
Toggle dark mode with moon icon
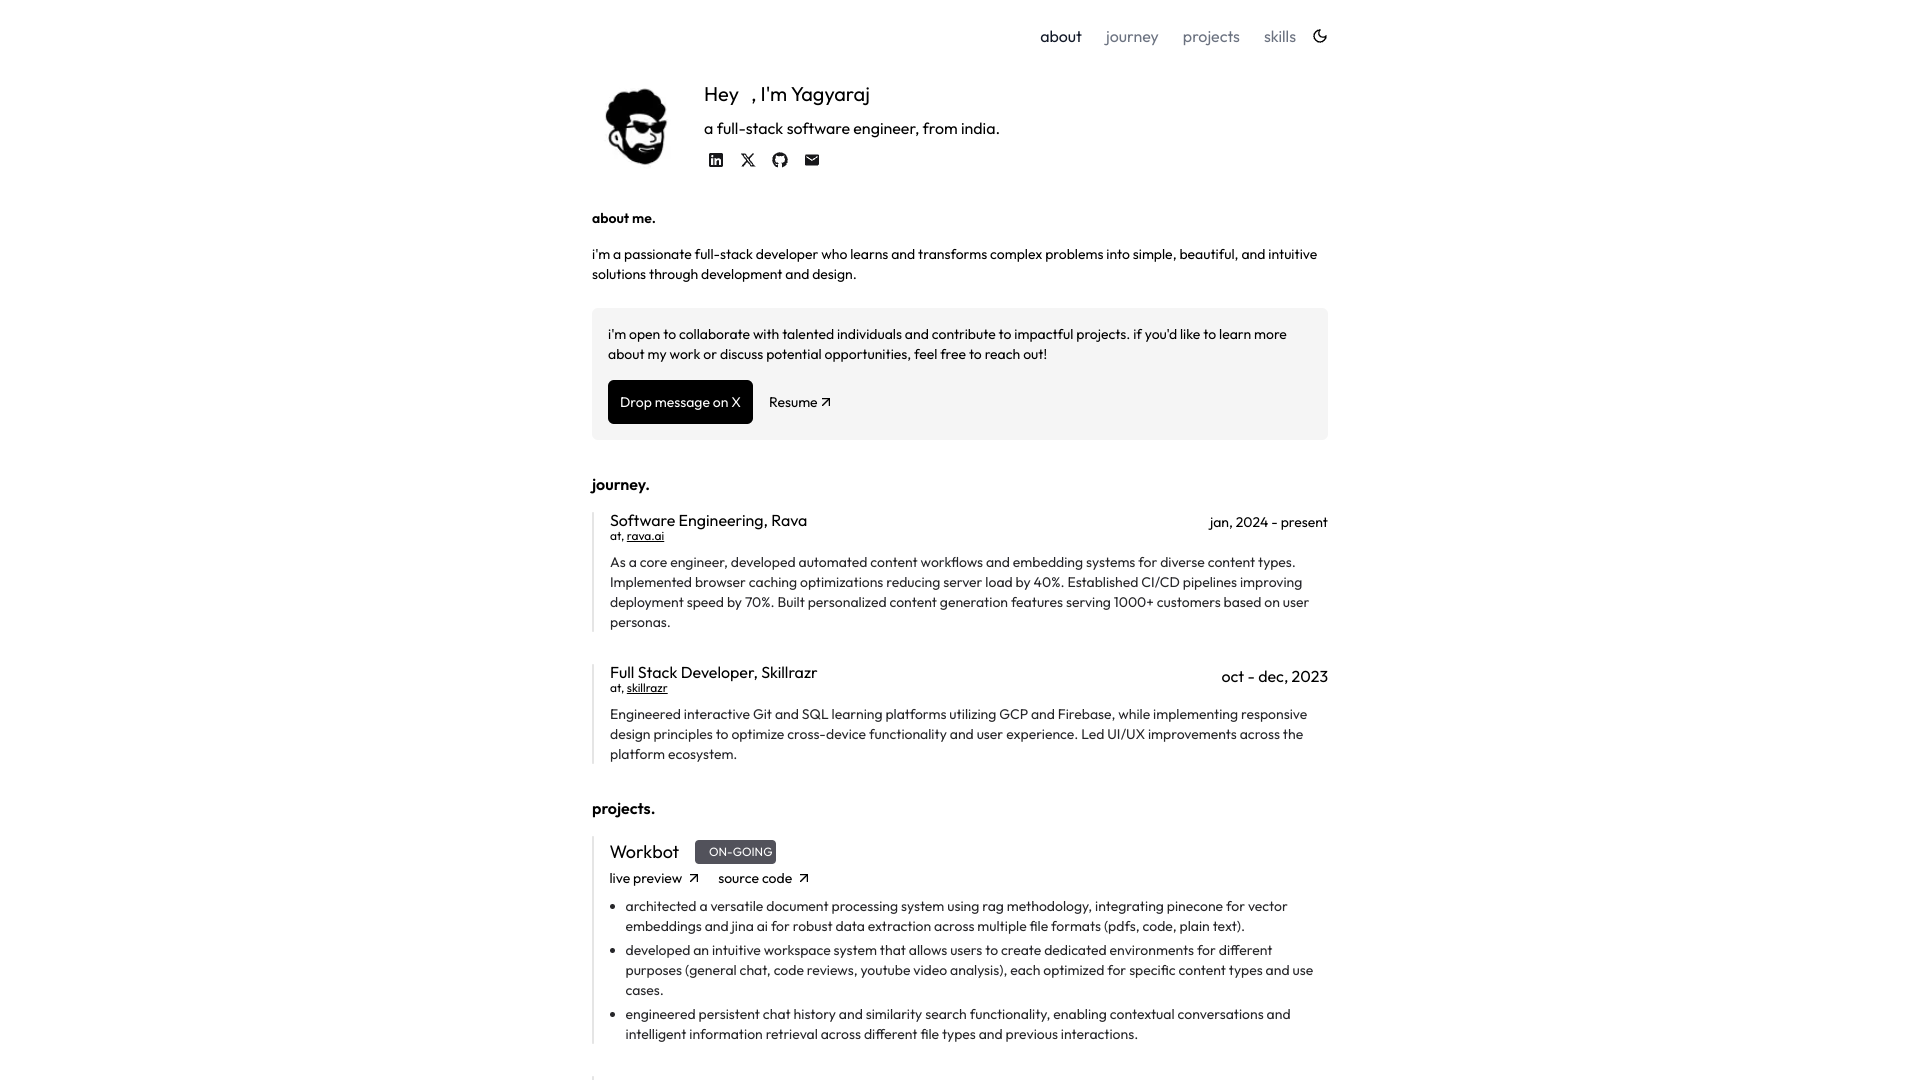tap(1320, 36)
